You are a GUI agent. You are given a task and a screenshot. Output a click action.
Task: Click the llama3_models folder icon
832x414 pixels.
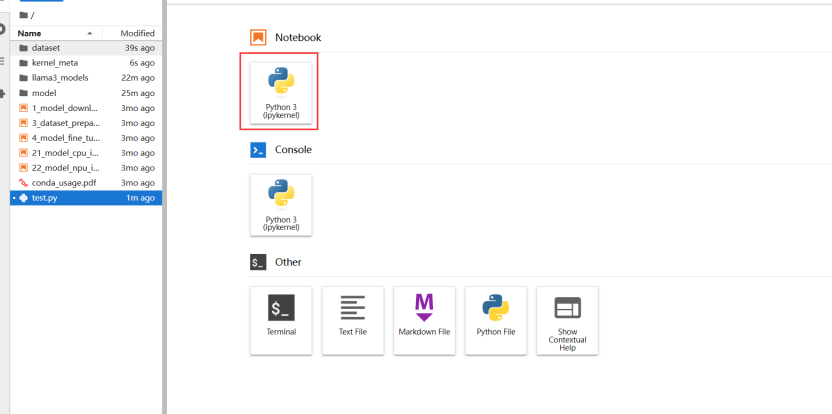coord(23,77)
